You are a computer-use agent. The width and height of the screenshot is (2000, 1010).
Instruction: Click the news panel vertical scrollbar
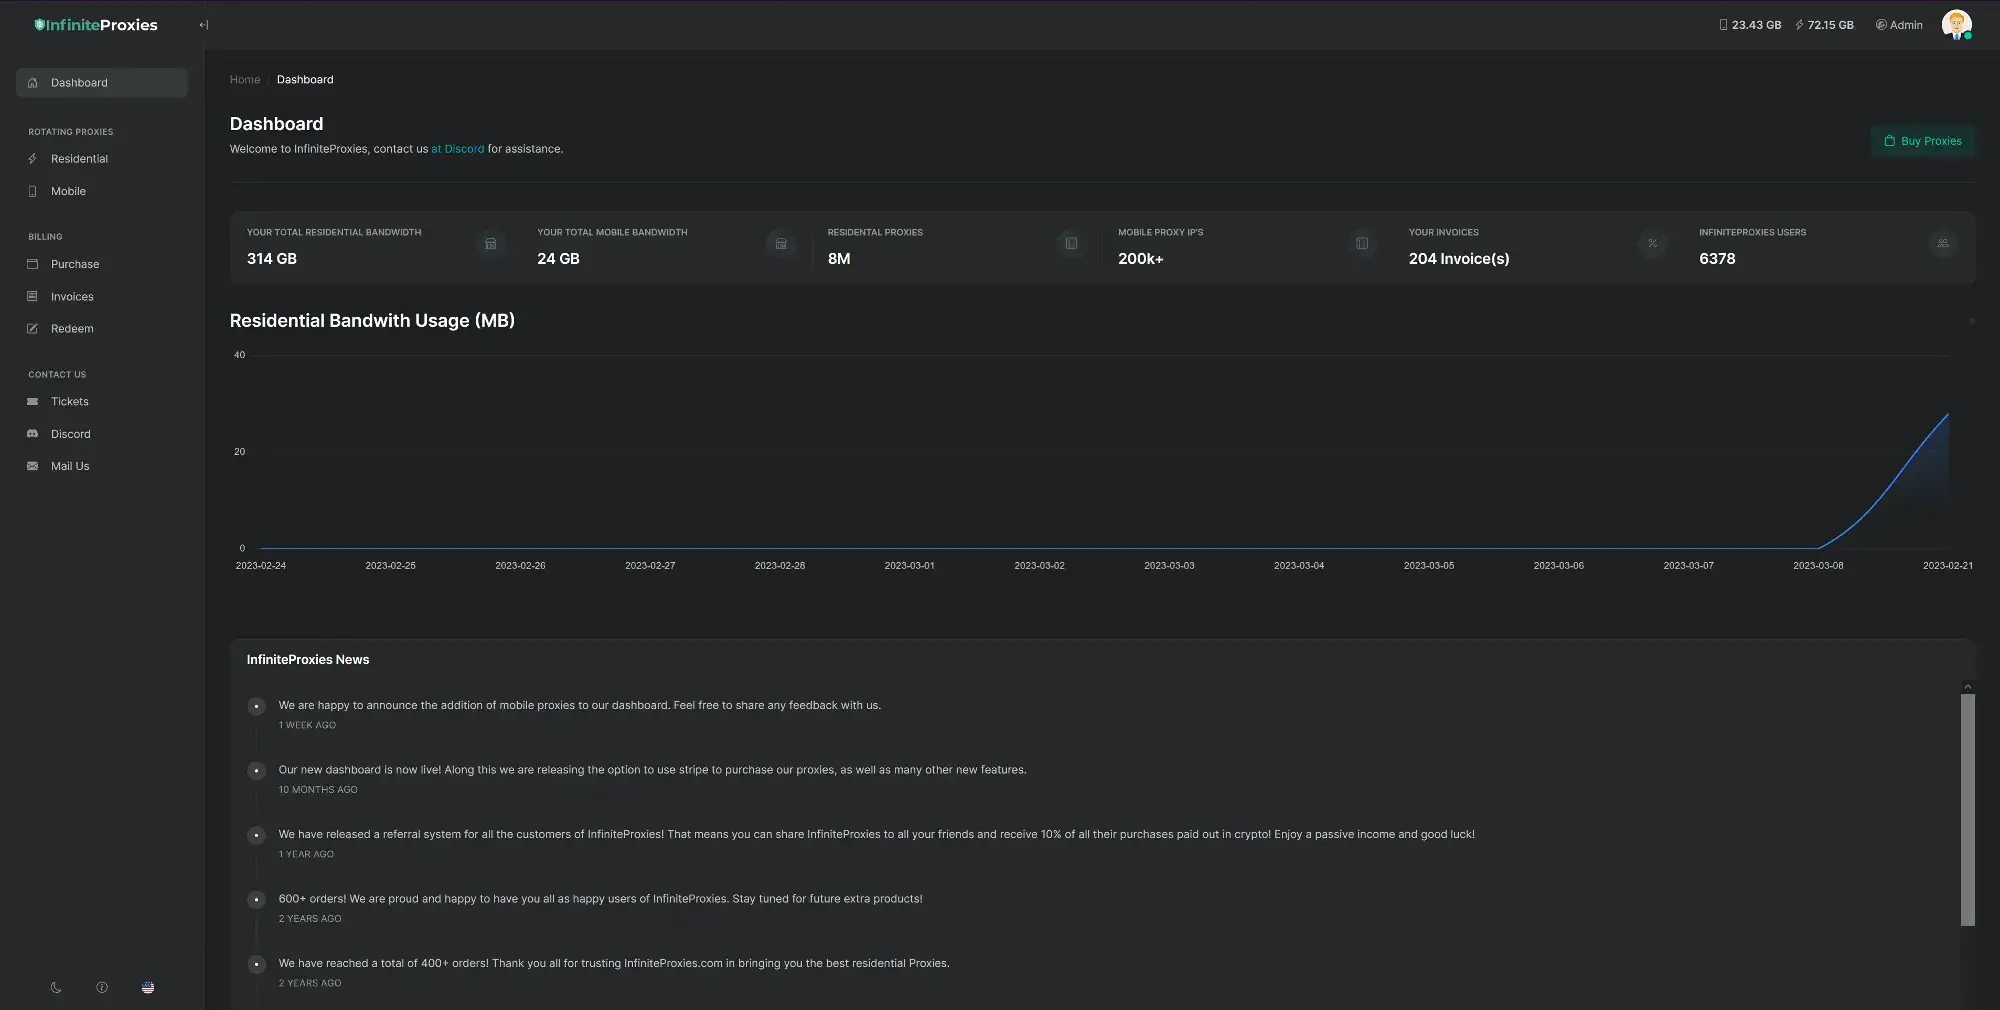point(1967,809)
